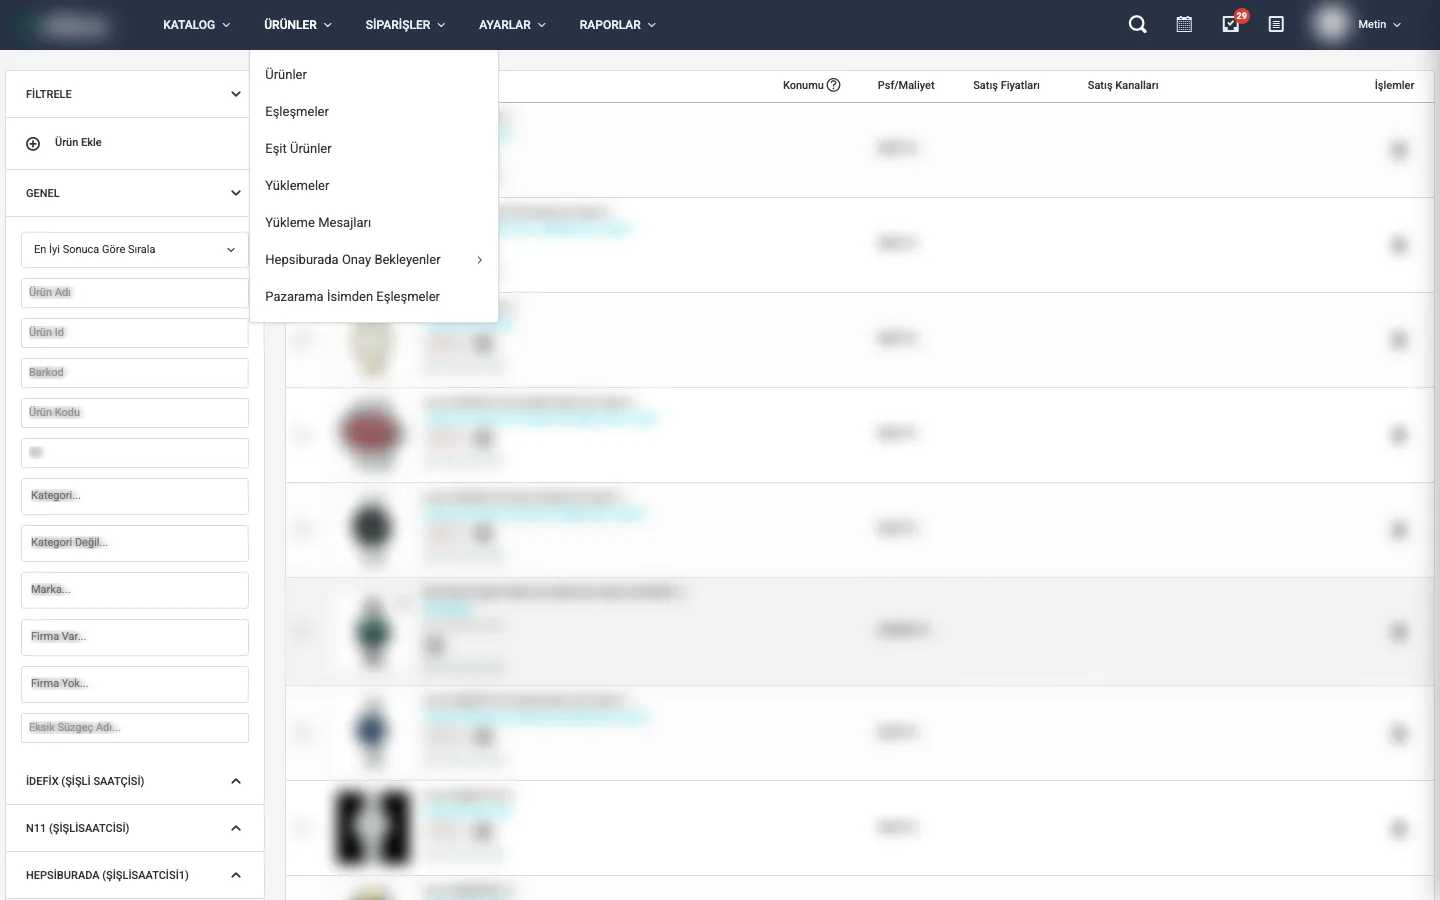Open the search magnifier icon
The height and width of the screenshot is (900, 1440).
click(x=1137, y=25)
